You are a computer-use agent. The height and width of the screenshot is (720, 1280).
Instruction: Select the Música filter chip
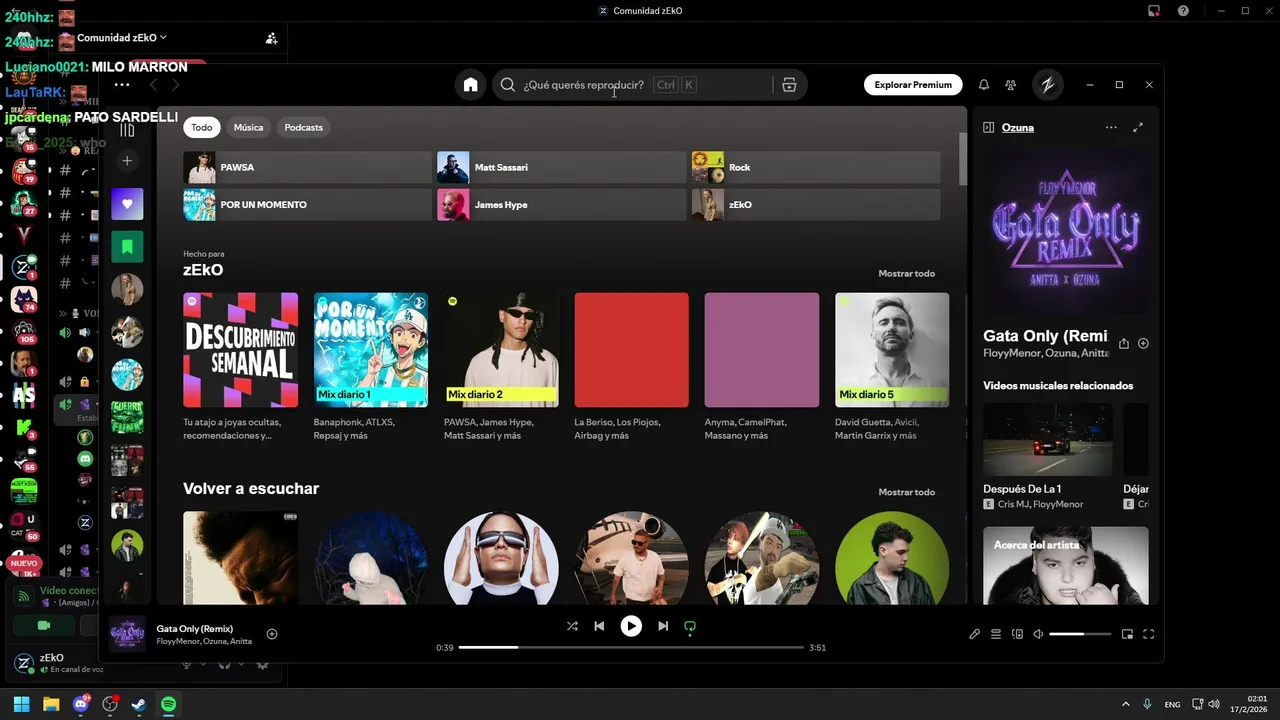point(248,127)
